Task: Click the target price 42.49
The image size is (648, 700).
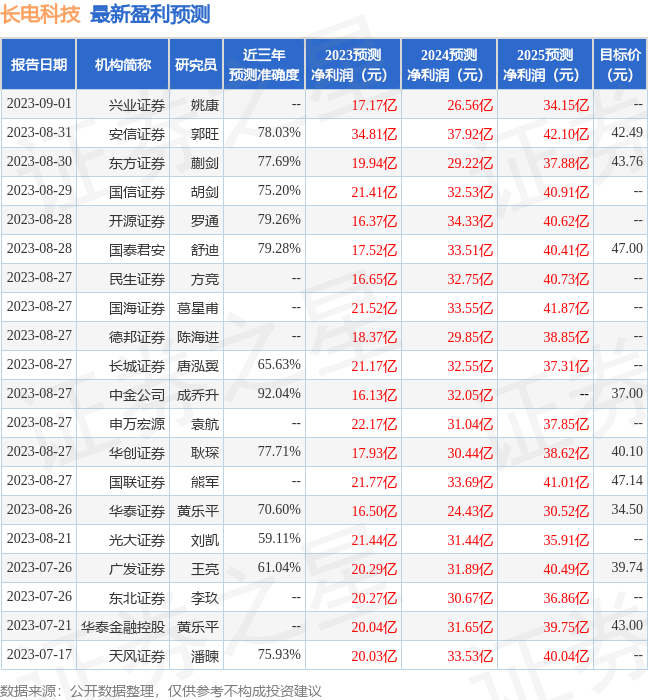Action: (627, 133)
